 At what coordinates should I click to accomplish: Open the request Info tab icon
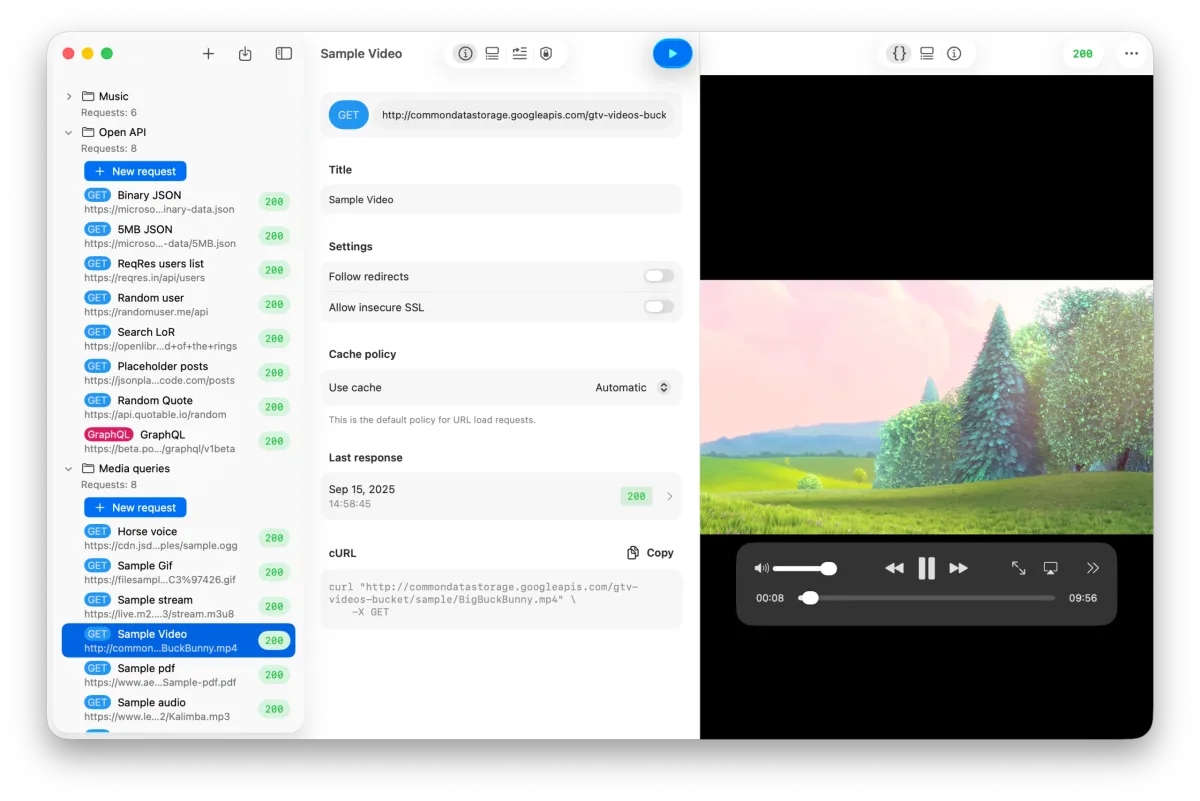pos(464,53)
